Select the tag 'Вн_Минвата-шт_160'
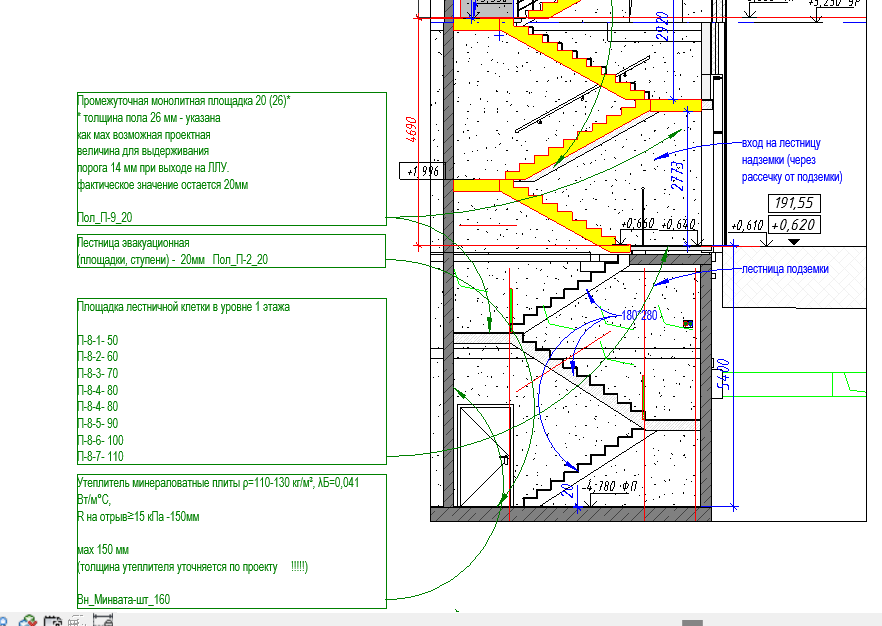The width and height of the screenshot is (882, 626). pyautogui.click(x=124, y=600)
